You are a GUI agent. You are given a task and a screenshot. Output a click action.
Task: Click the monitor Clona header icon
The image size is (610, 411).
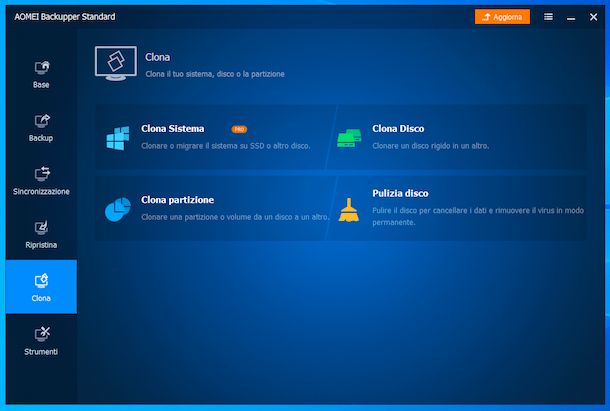pyautogui.click(x=116, y=63)
